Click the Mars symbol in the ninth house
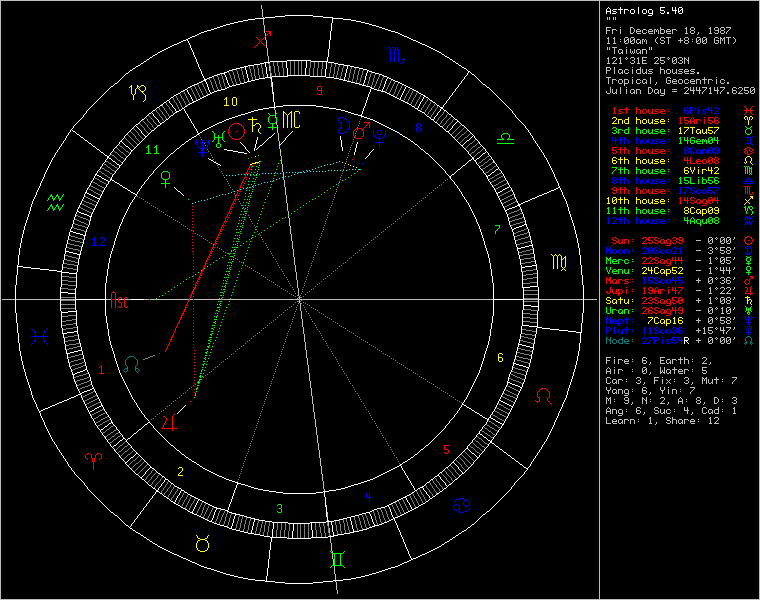 point(359,128)
